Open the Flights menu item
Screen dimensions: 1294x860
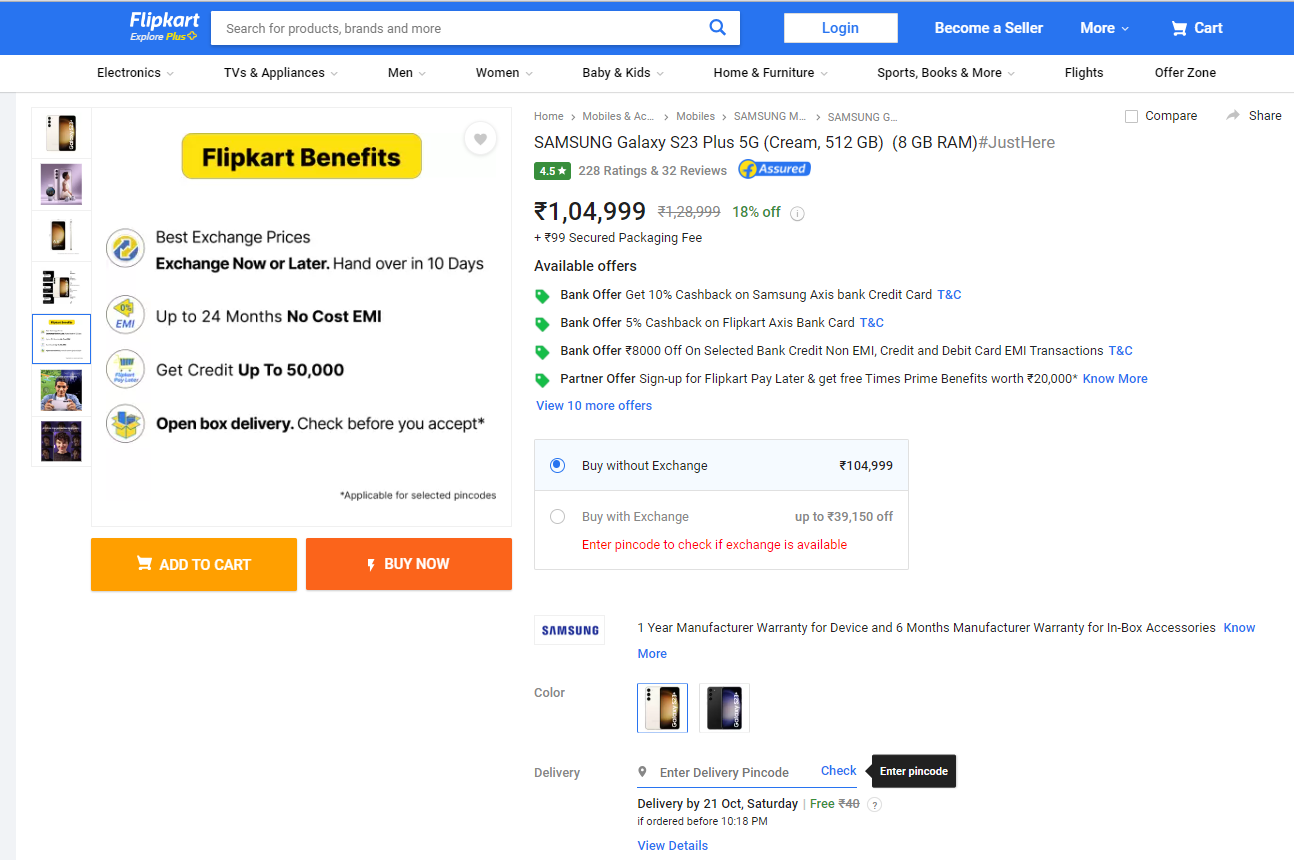point(1084,73)
